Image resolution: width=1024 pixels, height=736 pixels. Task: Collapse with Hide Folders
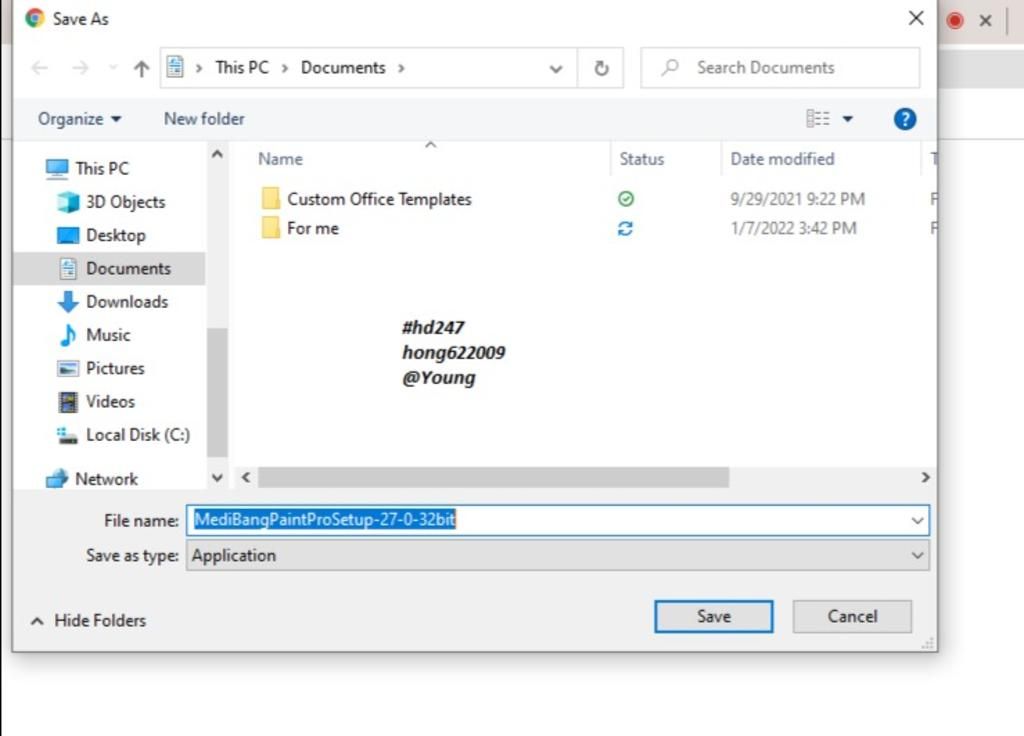[88, 620]
